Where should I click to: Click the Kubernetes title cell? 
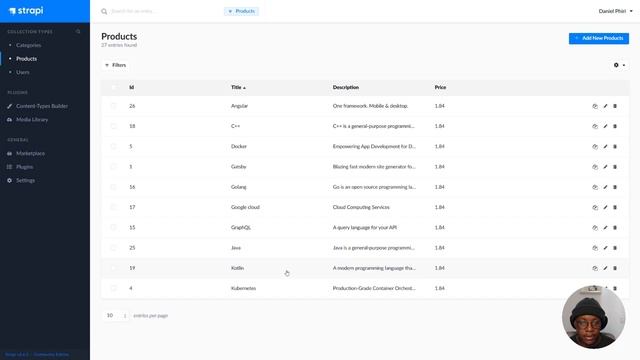243,288
